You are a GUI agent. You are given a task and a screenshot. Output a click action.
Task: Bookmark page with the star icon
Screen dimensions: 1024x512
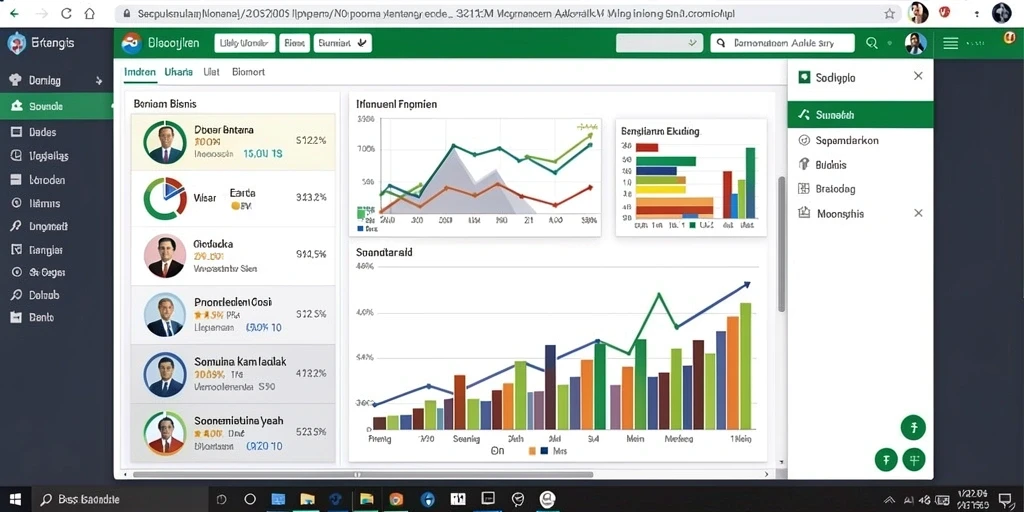889,13
